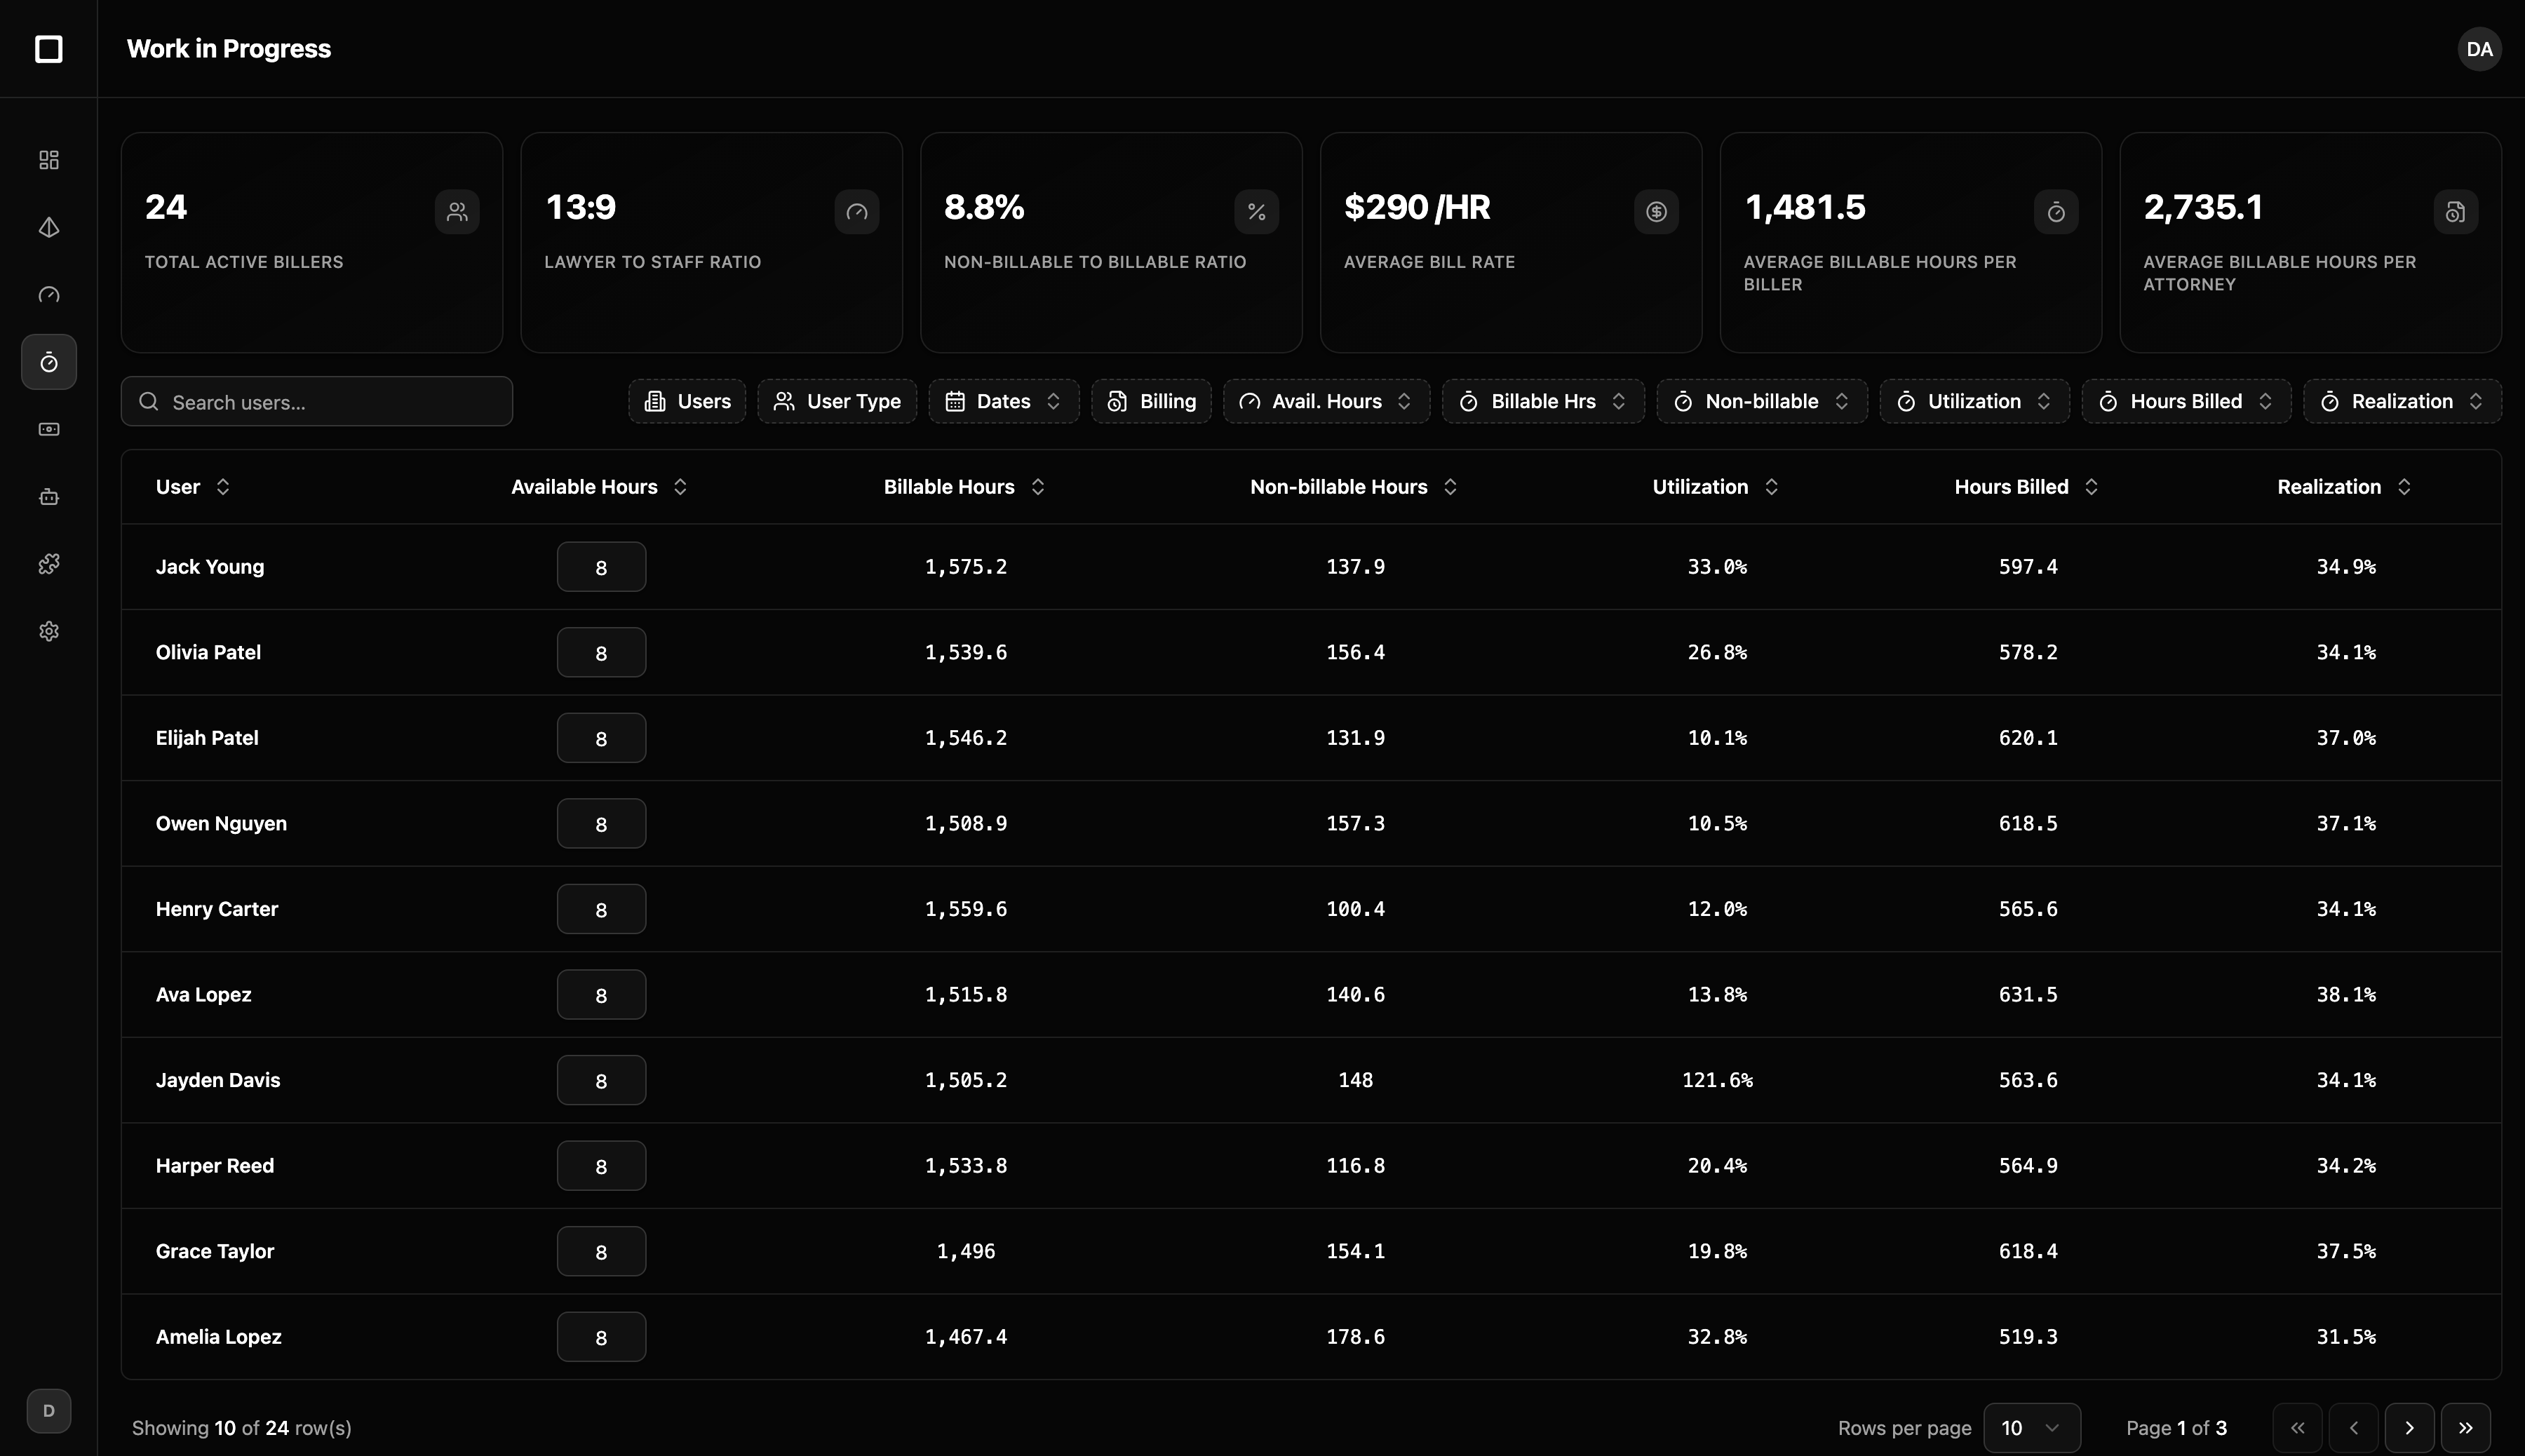
Task: Open the settings gear at sidebar bottom
Action: (x=48, y=630)
